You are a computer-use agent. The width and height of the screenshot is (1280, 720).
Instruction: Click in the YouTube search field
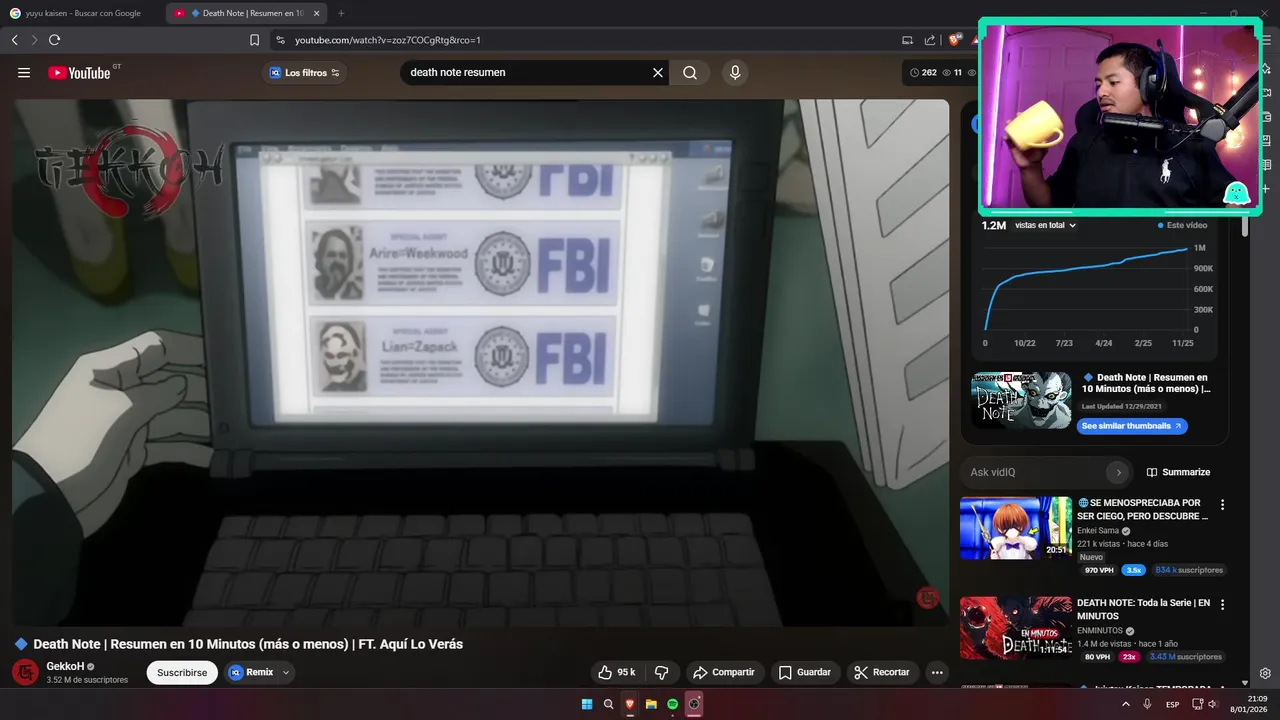(x=525, y=73)
